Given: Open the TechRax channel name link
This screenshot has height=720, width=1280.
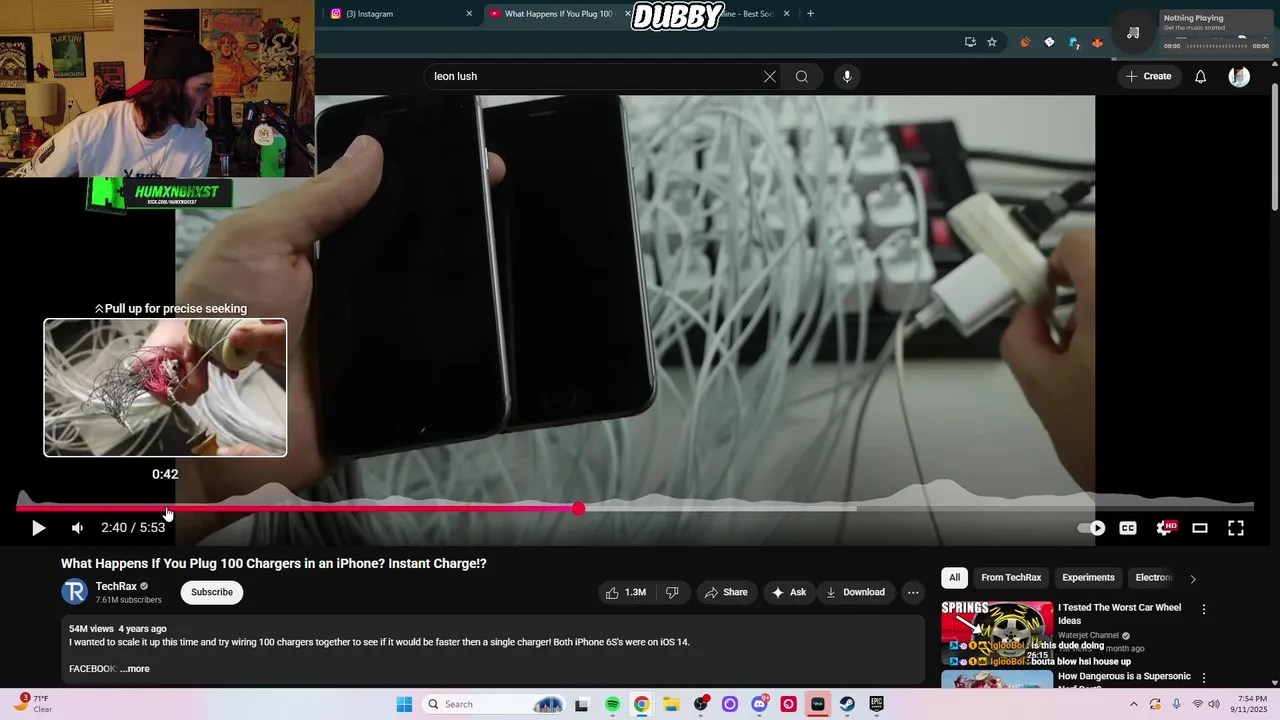Looking at the screenshot, I should pyautogui.click(x=116, y=587).
